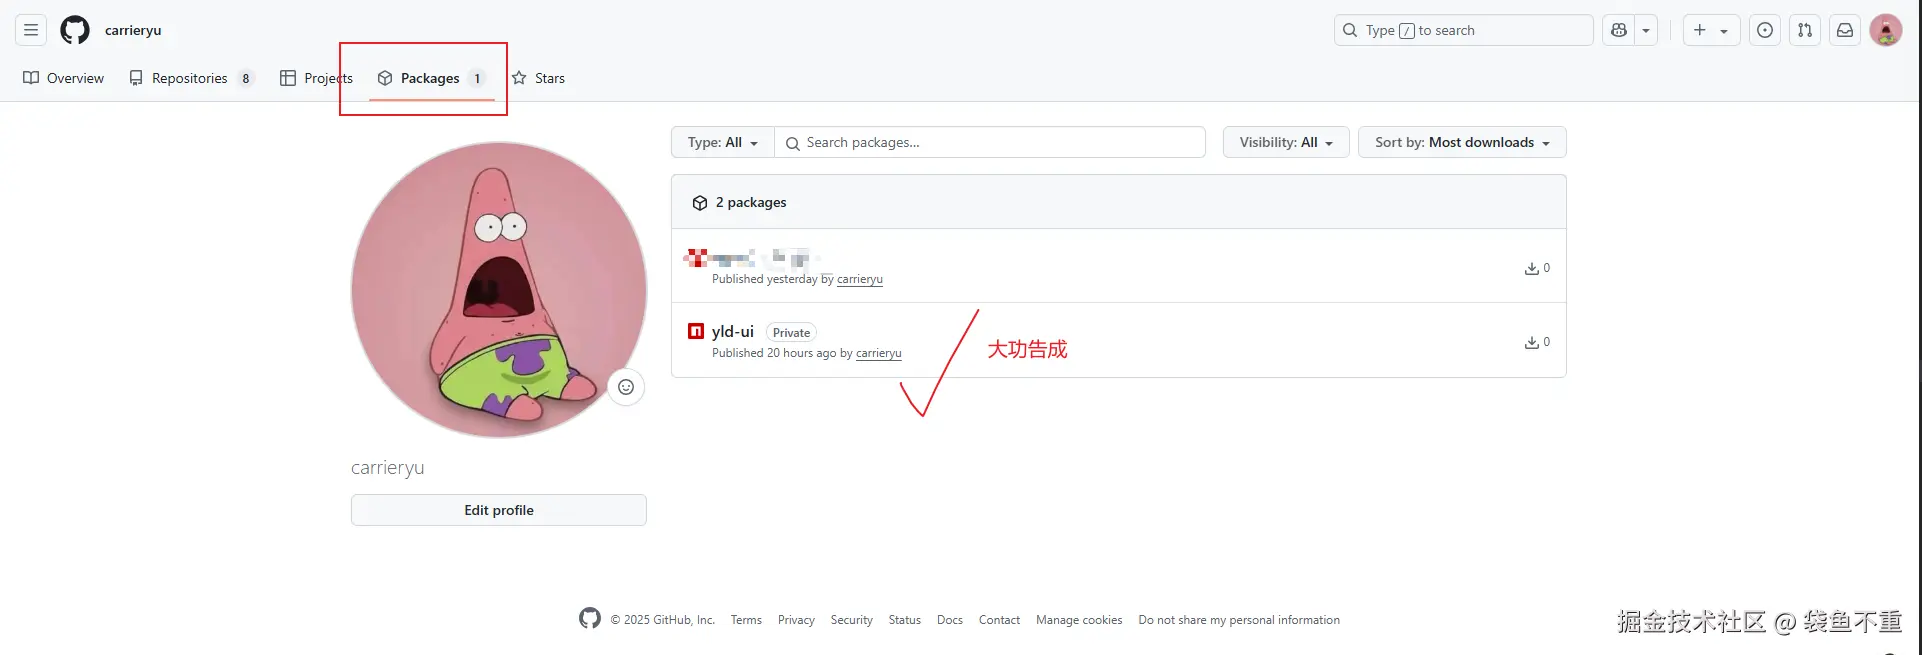1922x655 pixels.
Task: Open the Type: All filter dropdown
Action: [x=723, y=142]
